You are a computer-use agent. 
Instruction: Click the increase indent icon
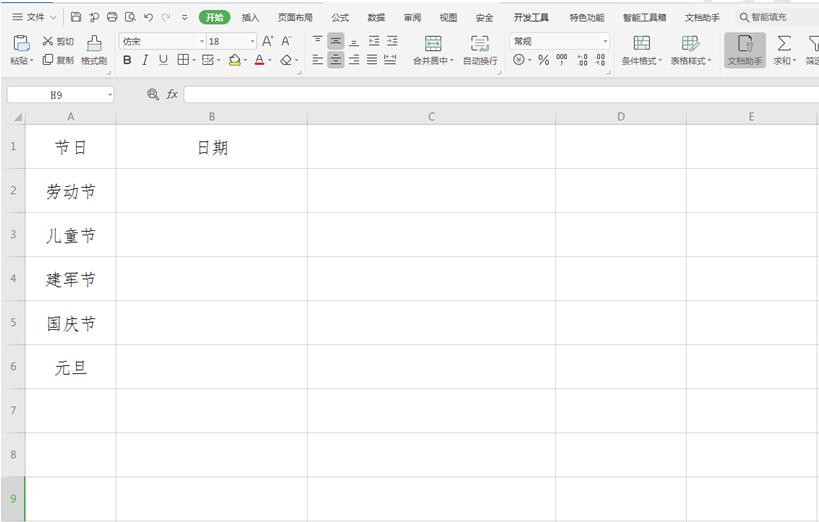(392, 41)
